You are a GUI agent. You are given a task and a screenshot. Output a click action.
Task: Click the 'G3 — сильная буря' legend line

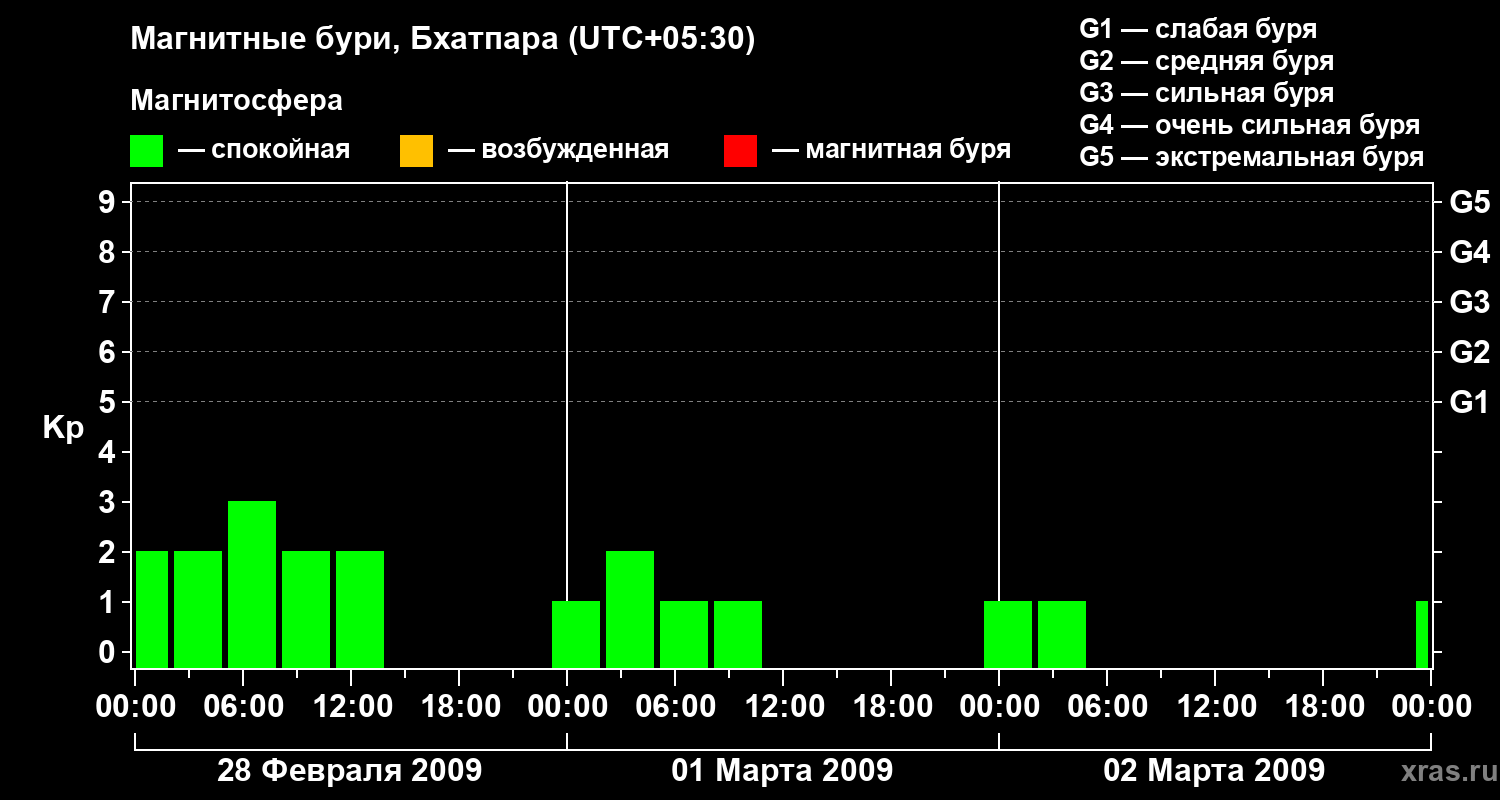(1207, 93)
